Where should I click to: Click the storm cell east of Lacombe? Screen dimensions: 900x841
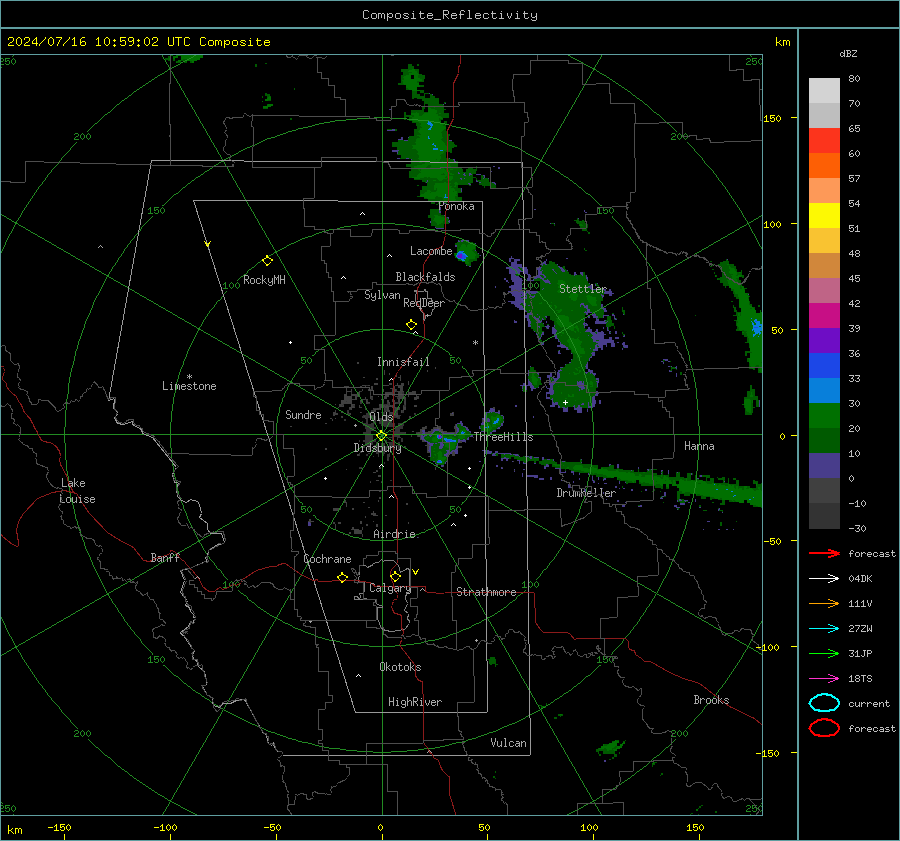(465, 253)
